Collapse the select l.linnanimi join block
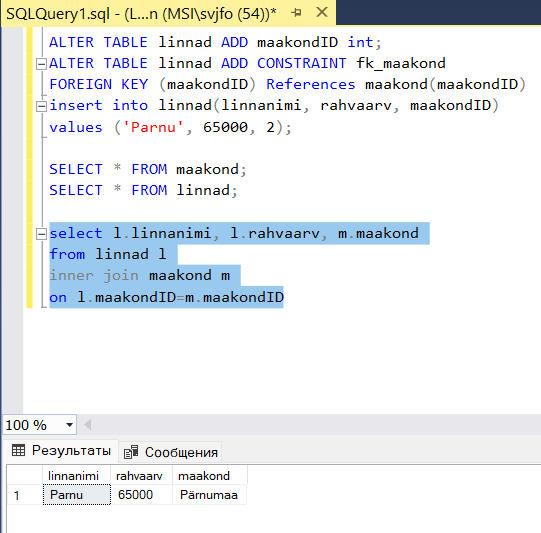Image resolution: width=541 pixels, height=533 pixels. [41, 234]
